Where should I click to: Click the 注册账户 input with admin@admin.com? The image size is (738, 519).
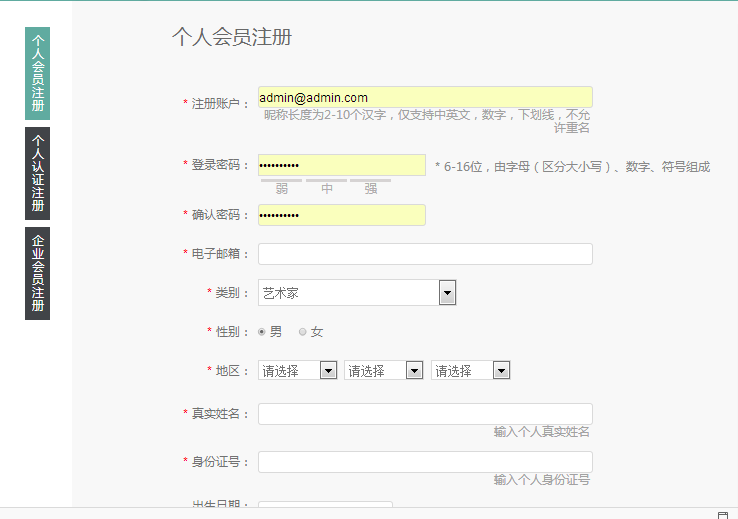[x=425, y=97]
